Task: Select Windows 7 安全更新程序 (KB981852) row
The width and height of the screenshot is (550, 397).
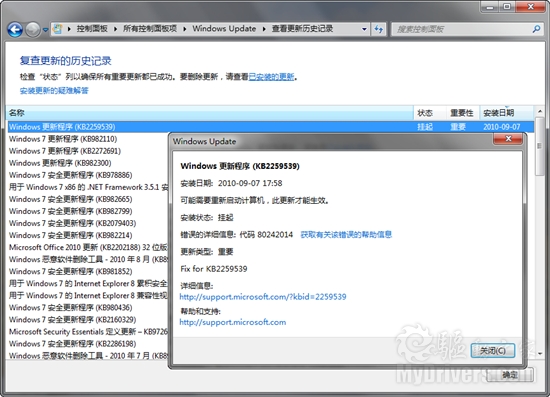Action: coord(88,271)
